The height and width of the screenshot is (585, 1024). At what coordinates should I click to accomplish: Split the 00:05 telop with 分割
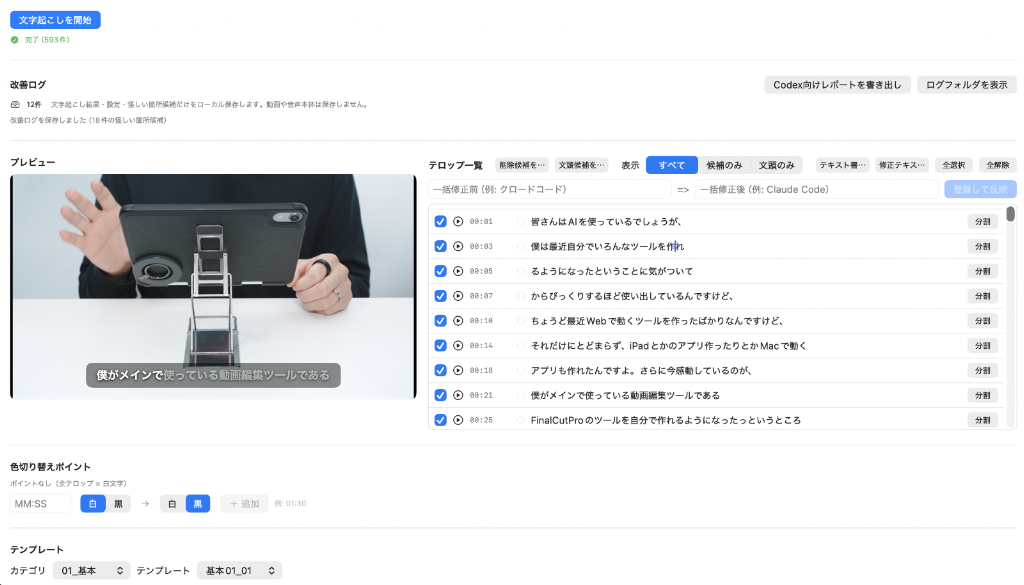982,271
